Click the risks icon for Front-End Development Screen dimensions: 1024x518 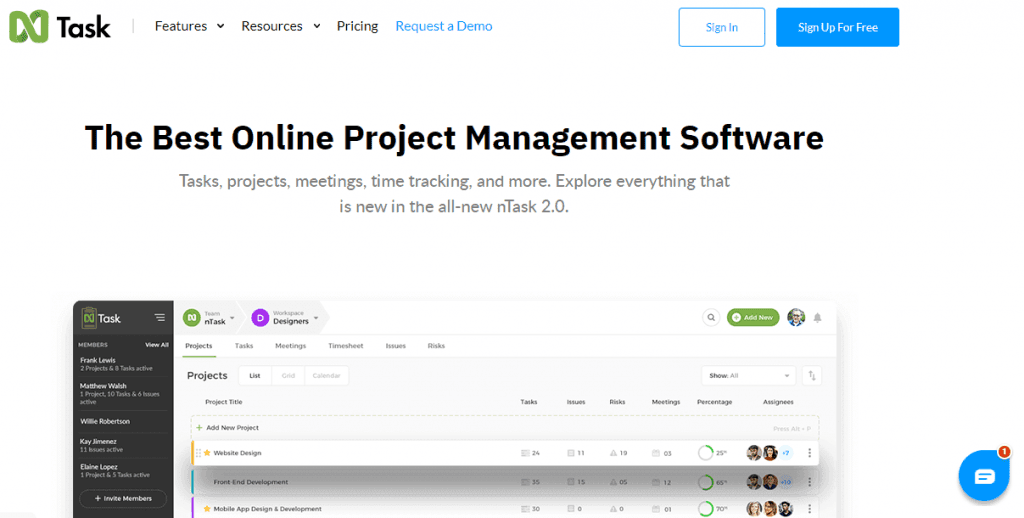[613, 482]
